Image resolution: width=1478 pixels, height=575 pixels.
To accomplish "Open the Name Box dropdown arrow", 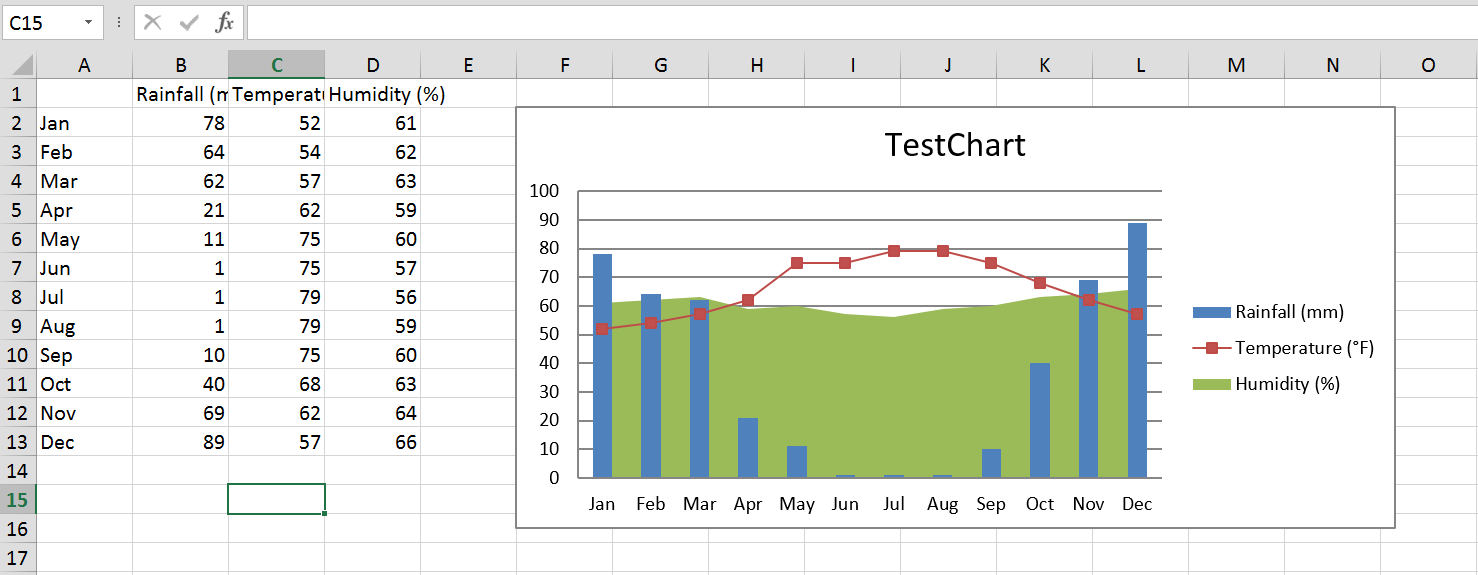I will [89, 22].
